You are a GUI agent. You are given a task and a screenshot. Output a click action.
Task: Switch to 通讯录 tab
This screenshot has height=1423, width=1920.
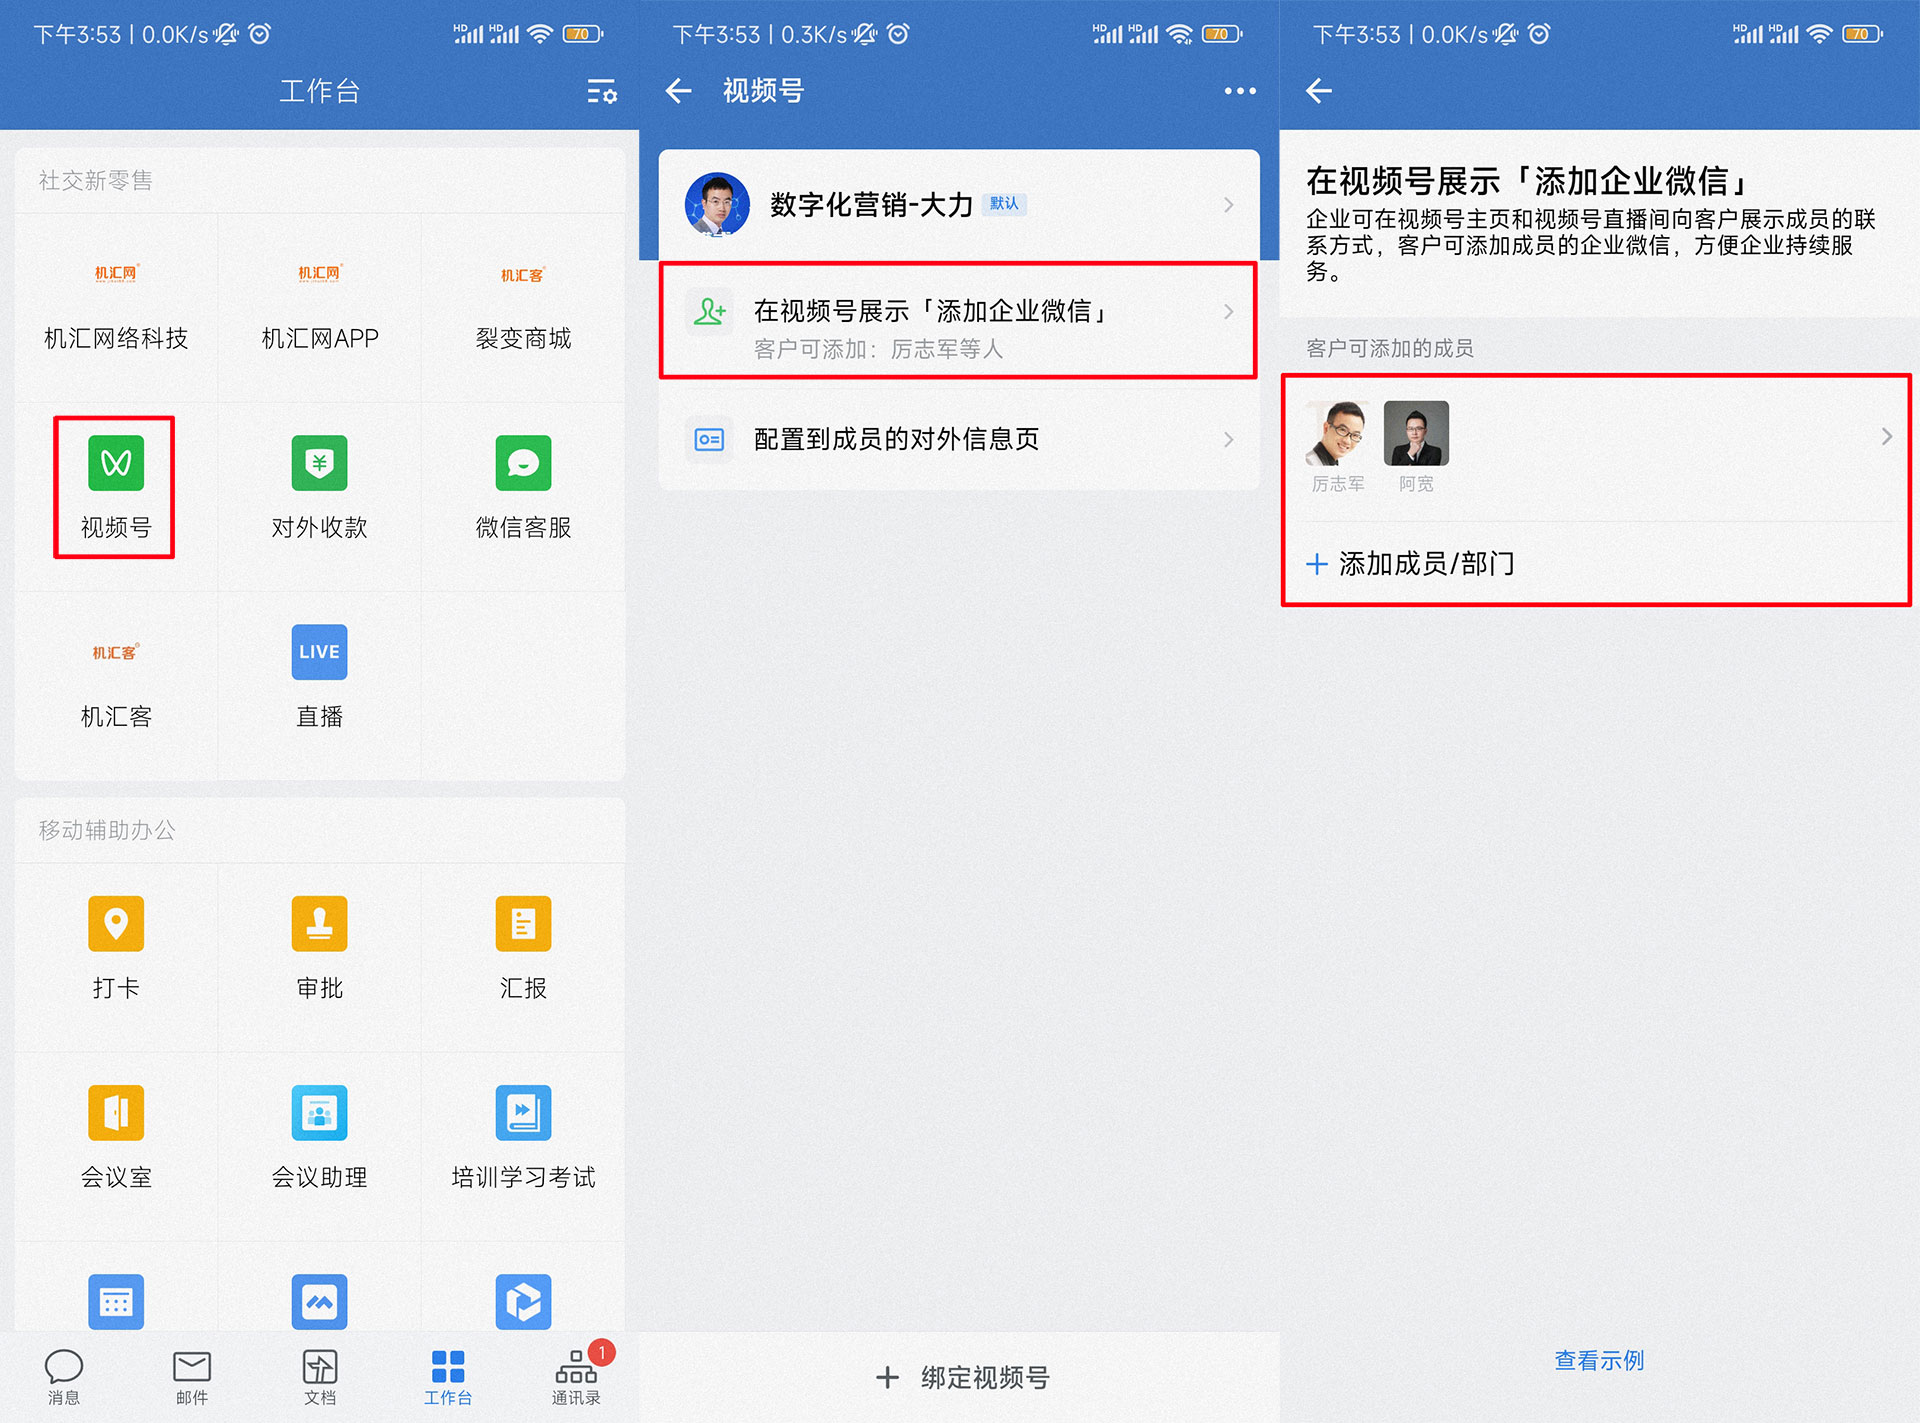click(x=576, y=1376)
